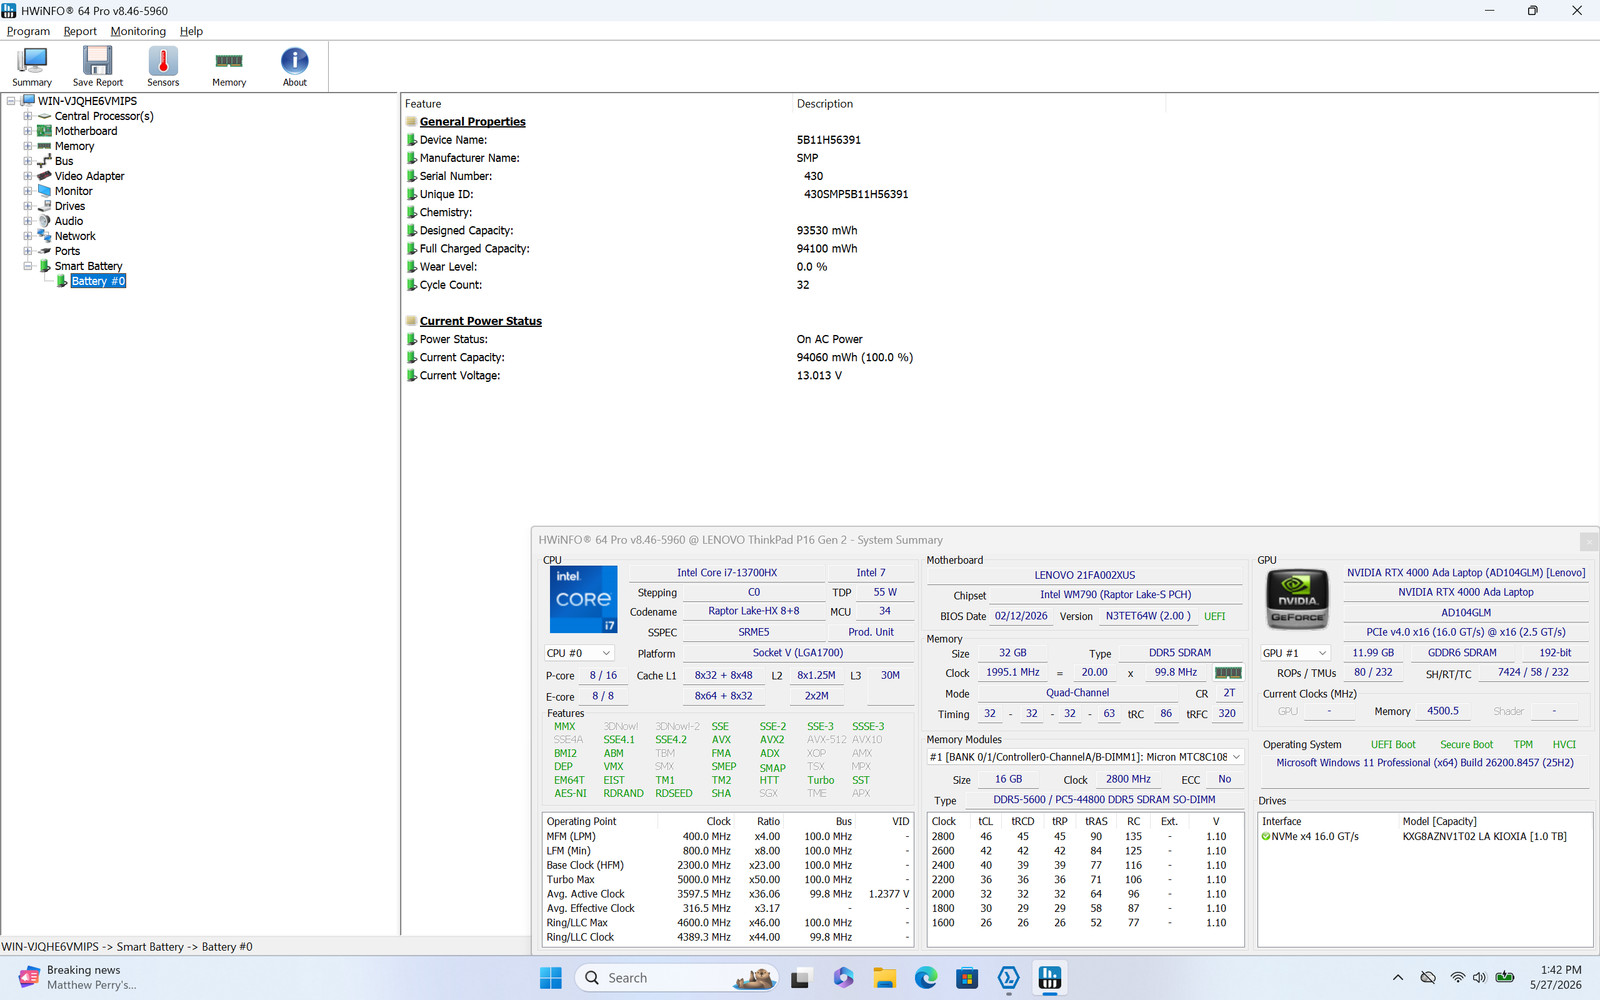Expand the Drives node

28,206
